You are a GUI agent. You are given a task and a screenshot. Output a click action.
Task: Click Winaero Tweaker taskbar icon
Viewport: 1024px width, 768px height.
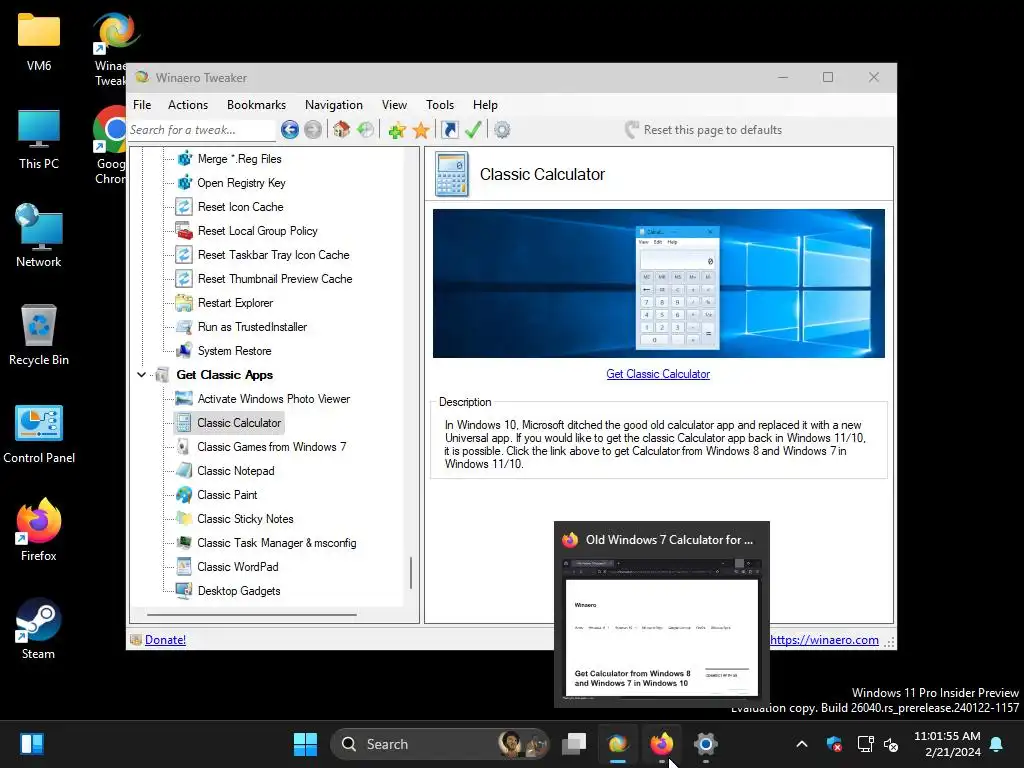(618, 744)
